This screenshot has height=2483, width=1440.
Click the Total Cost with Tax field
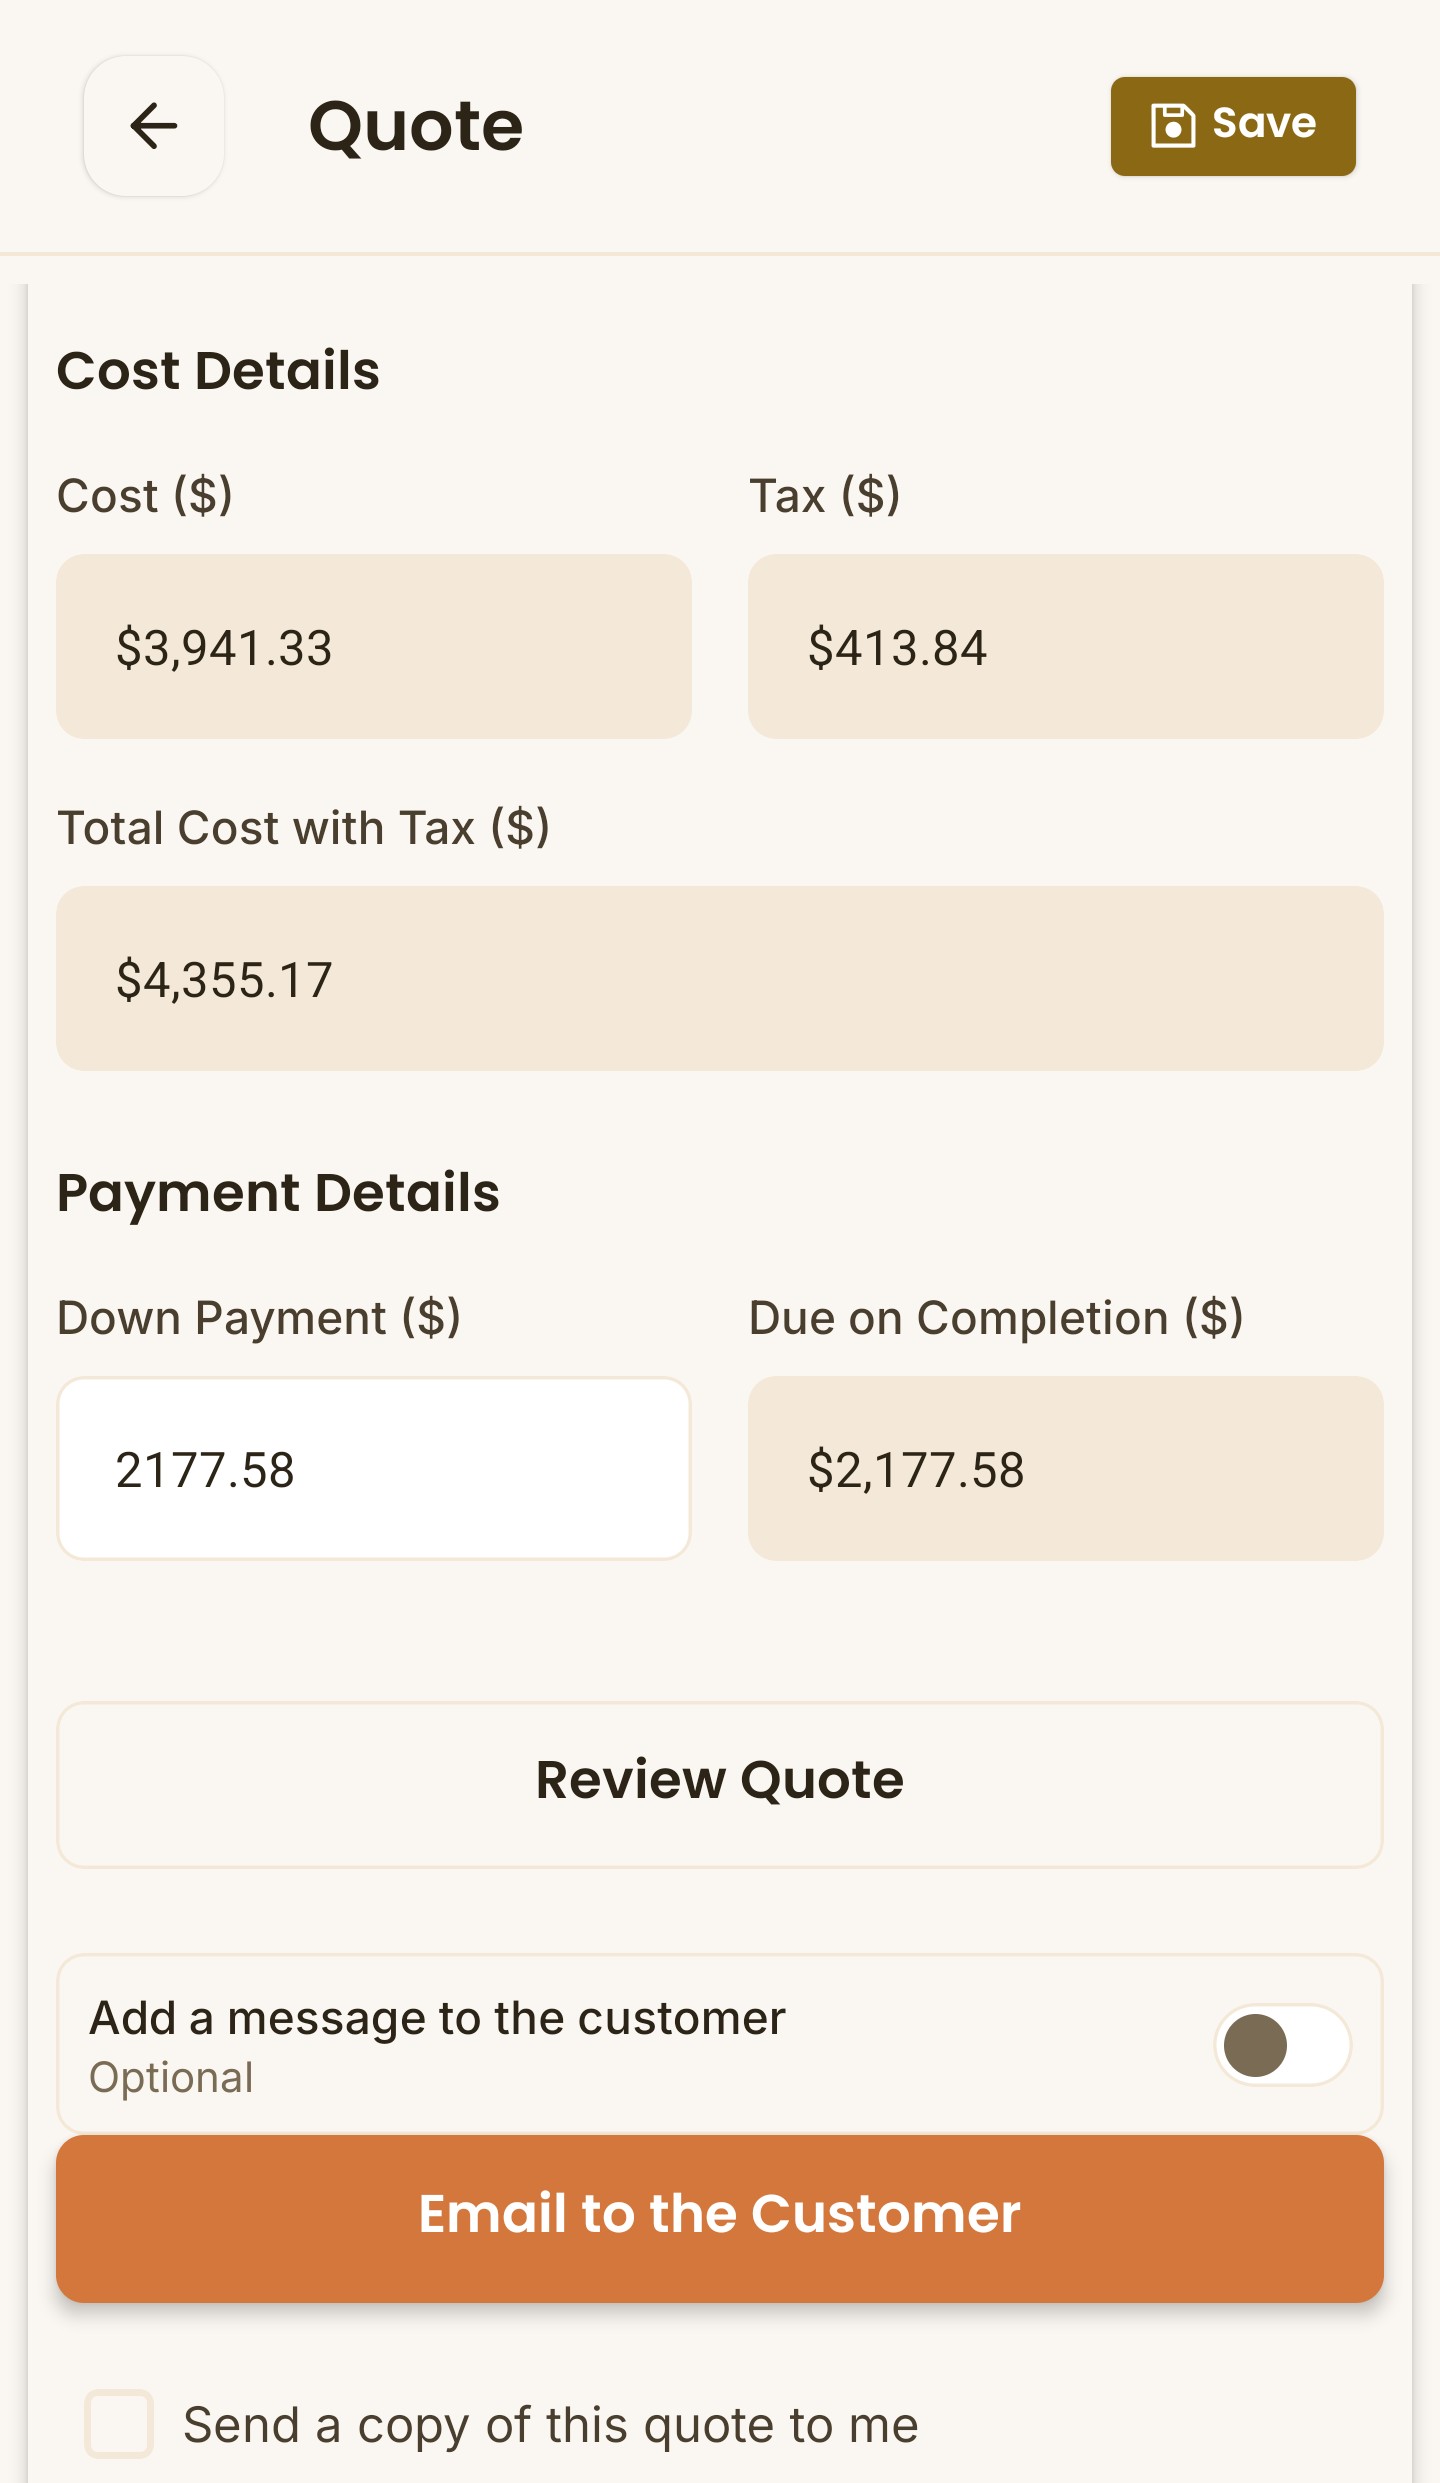coord(720,979)
